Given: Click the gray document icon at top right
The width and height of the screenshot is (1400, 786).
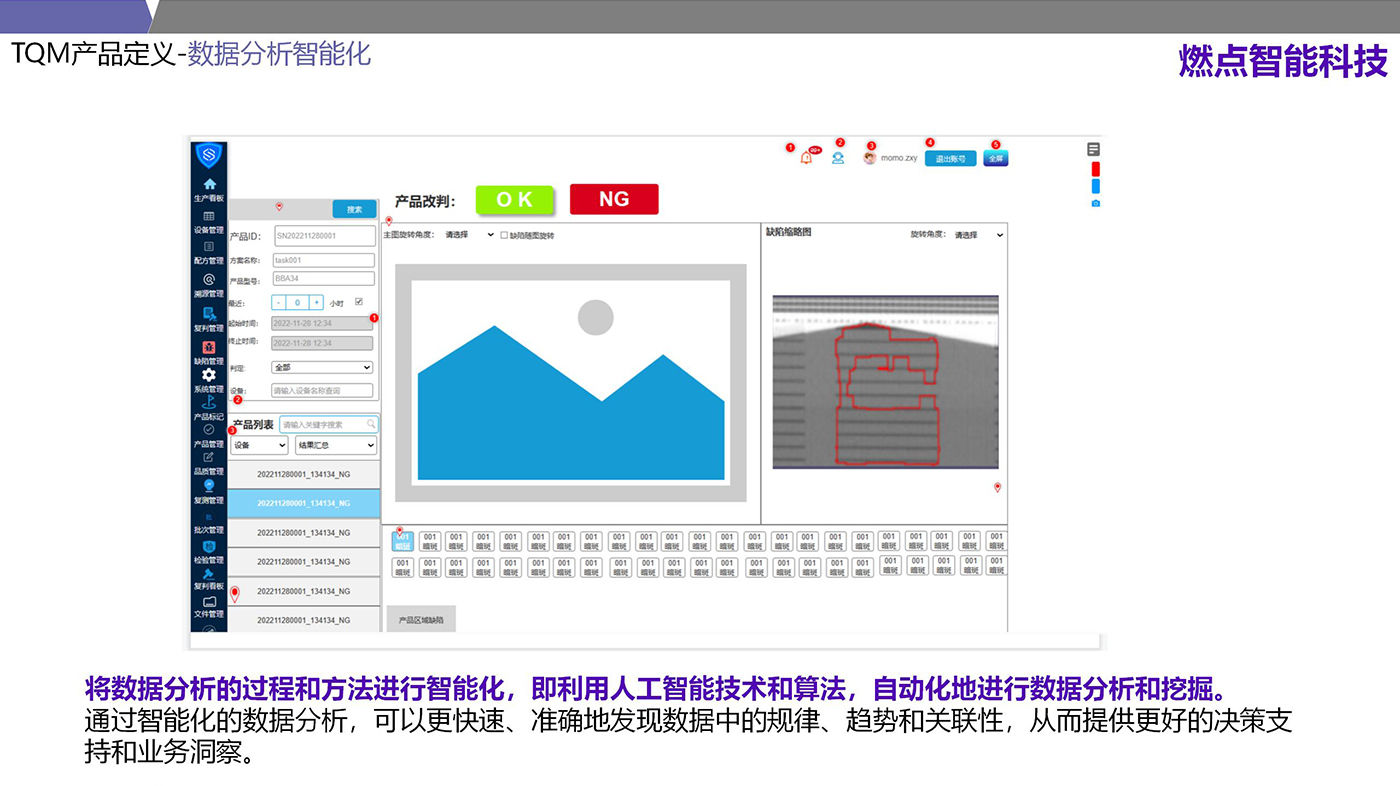Looking at the screenshot, I should click(x=1094, y=149).
